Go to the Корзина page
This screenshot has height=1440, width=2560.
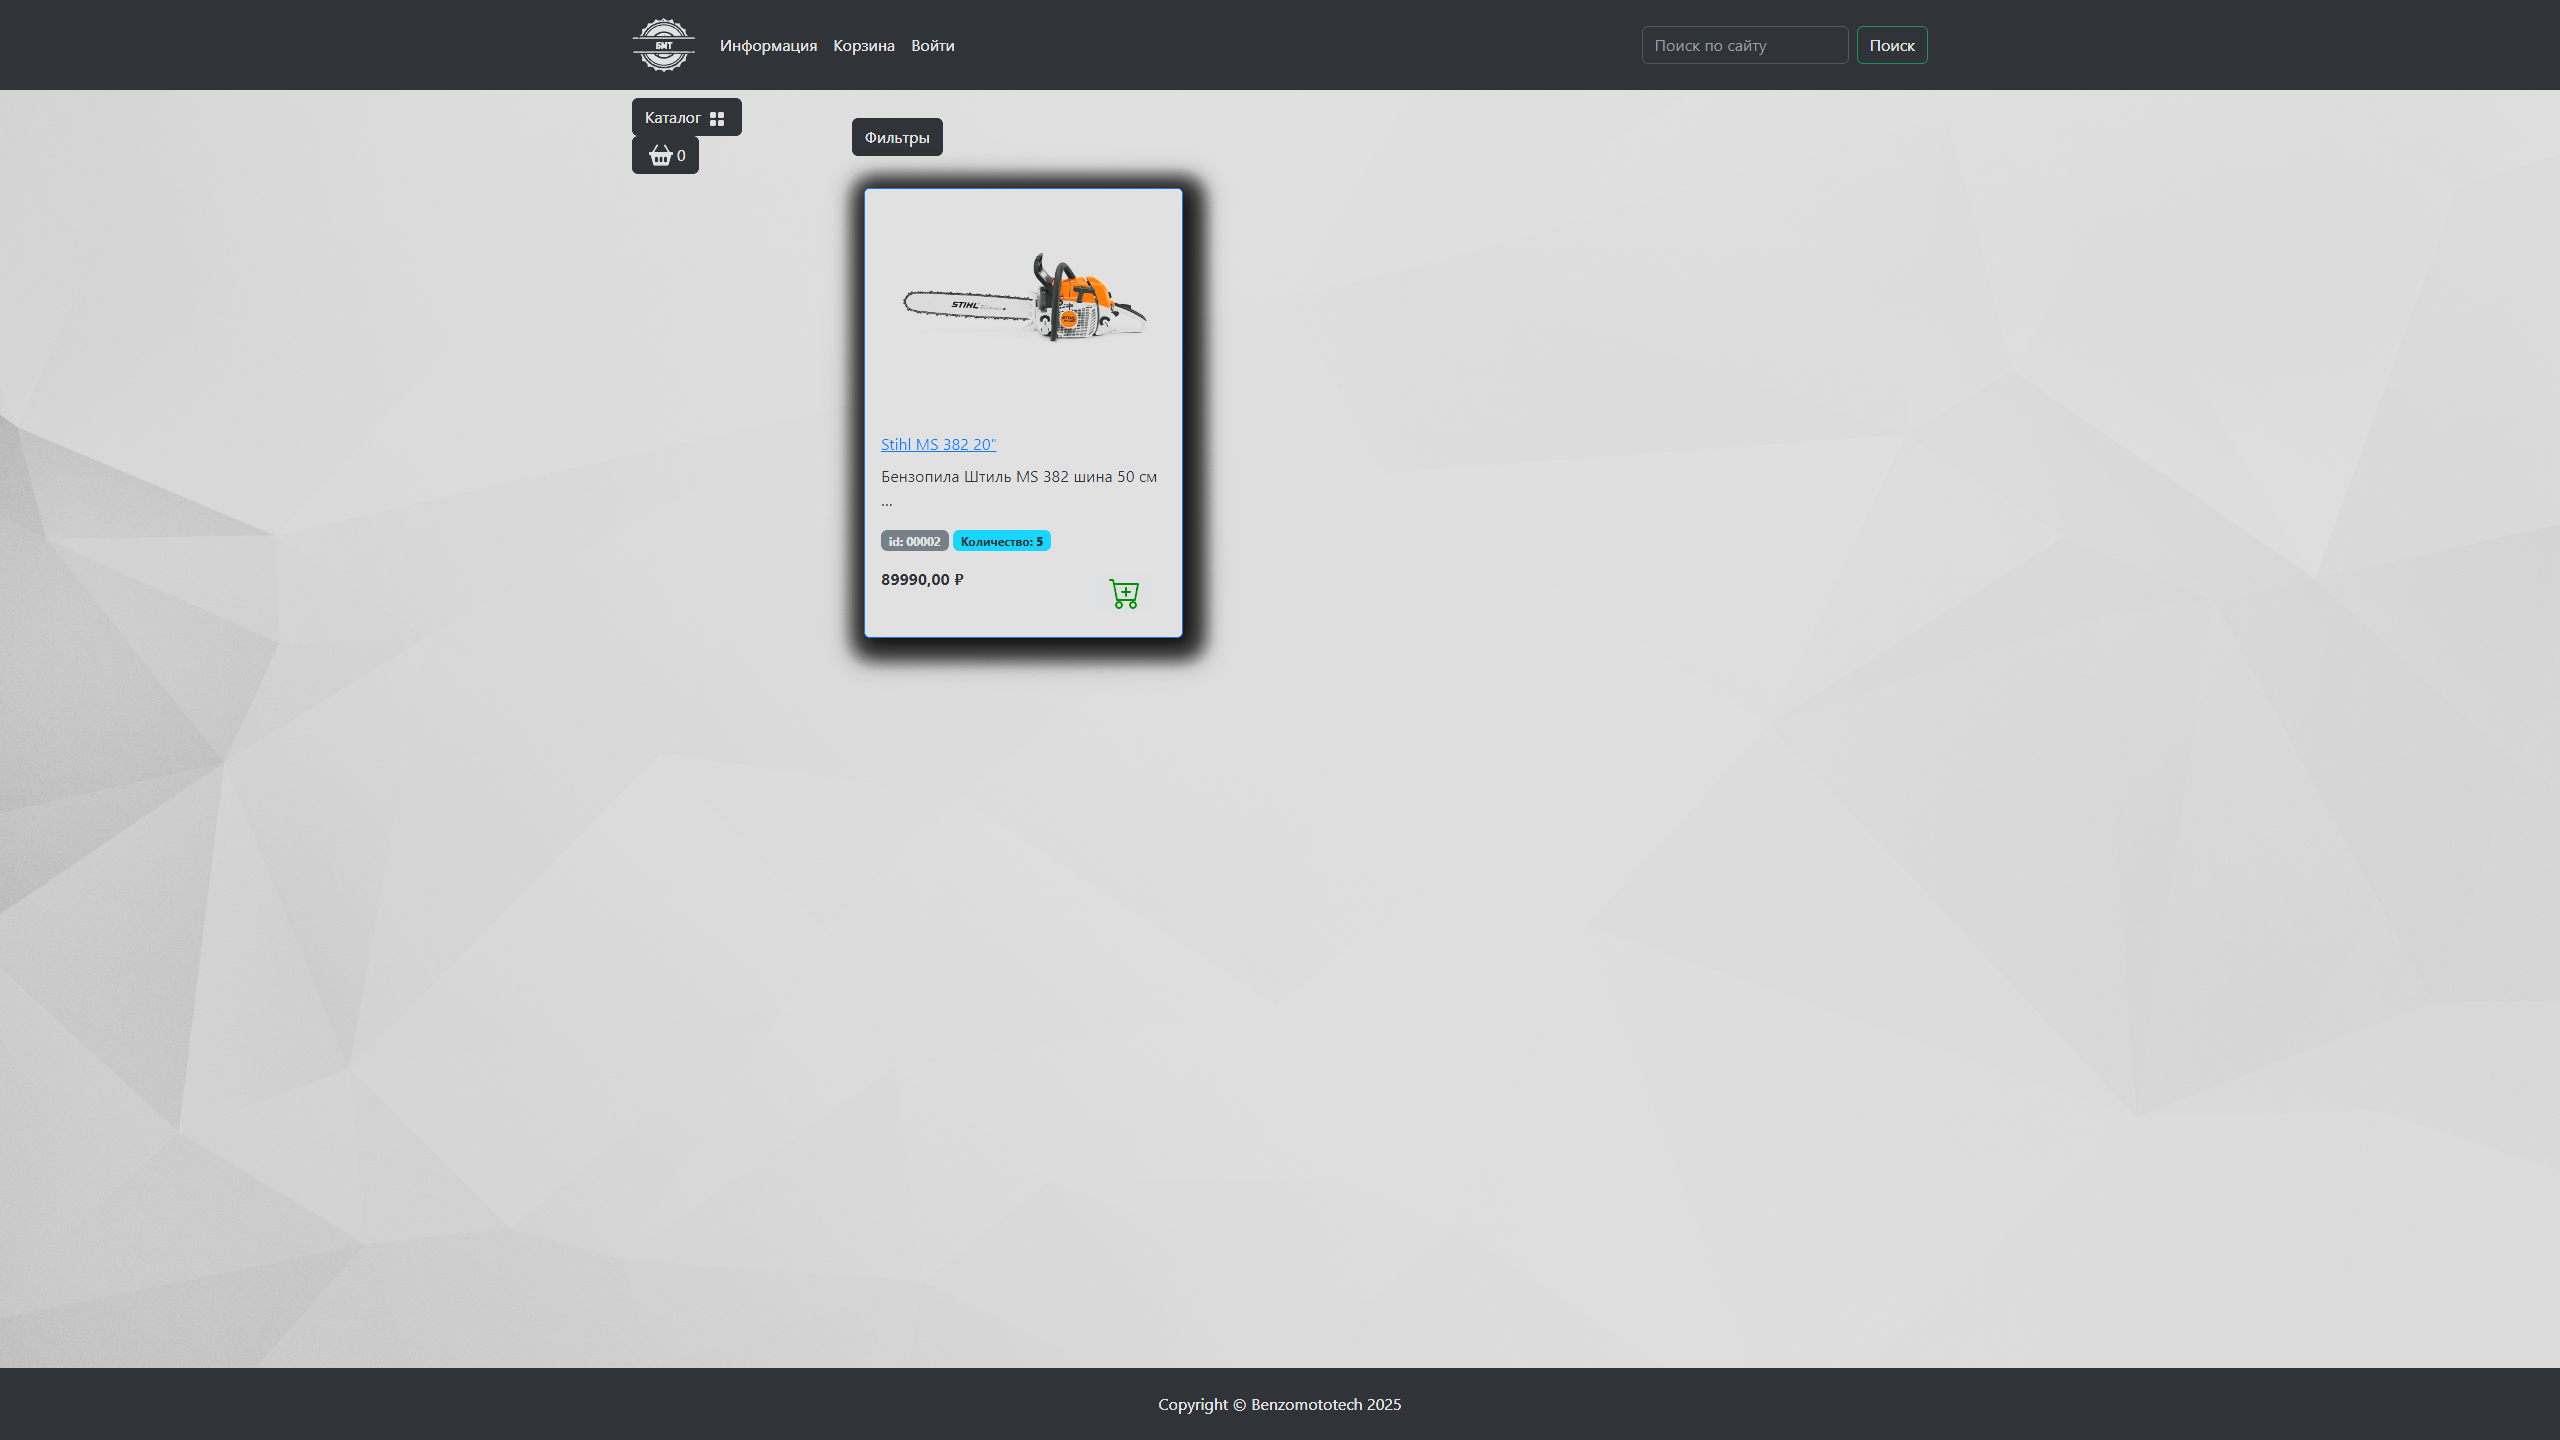[863, 45]
